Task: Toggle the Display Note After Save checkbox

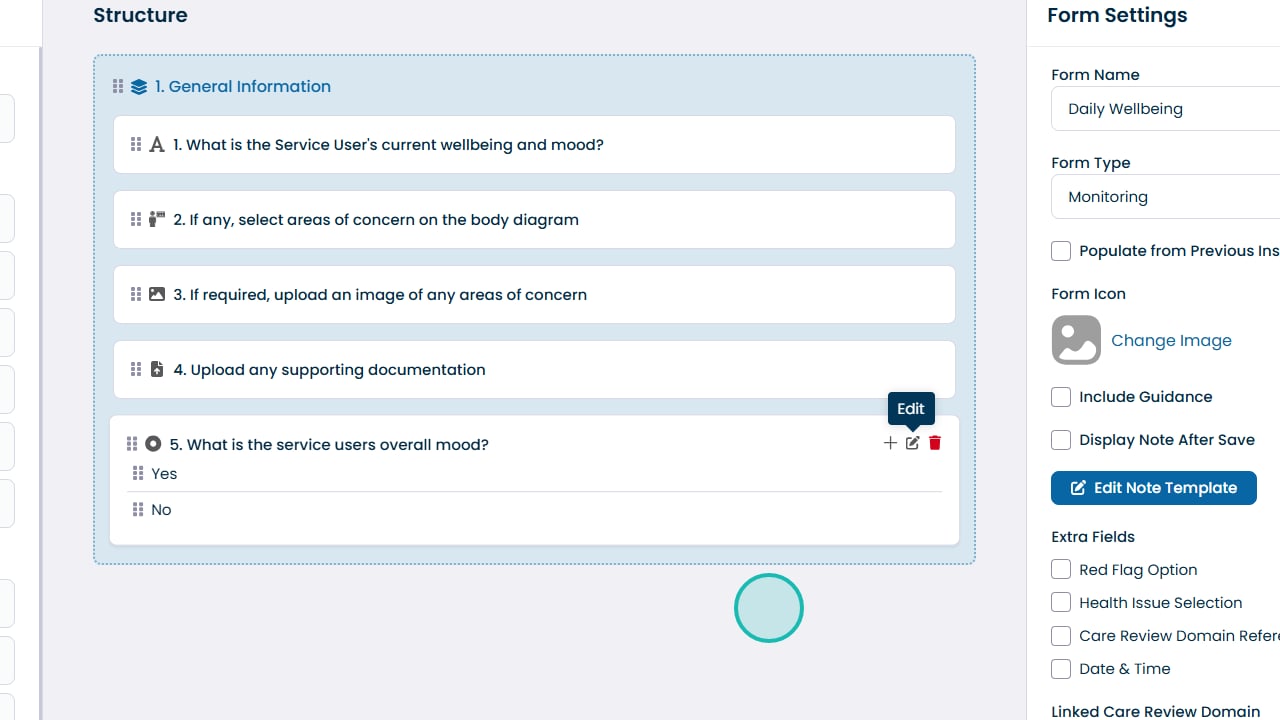Action: click(1061, 440)
